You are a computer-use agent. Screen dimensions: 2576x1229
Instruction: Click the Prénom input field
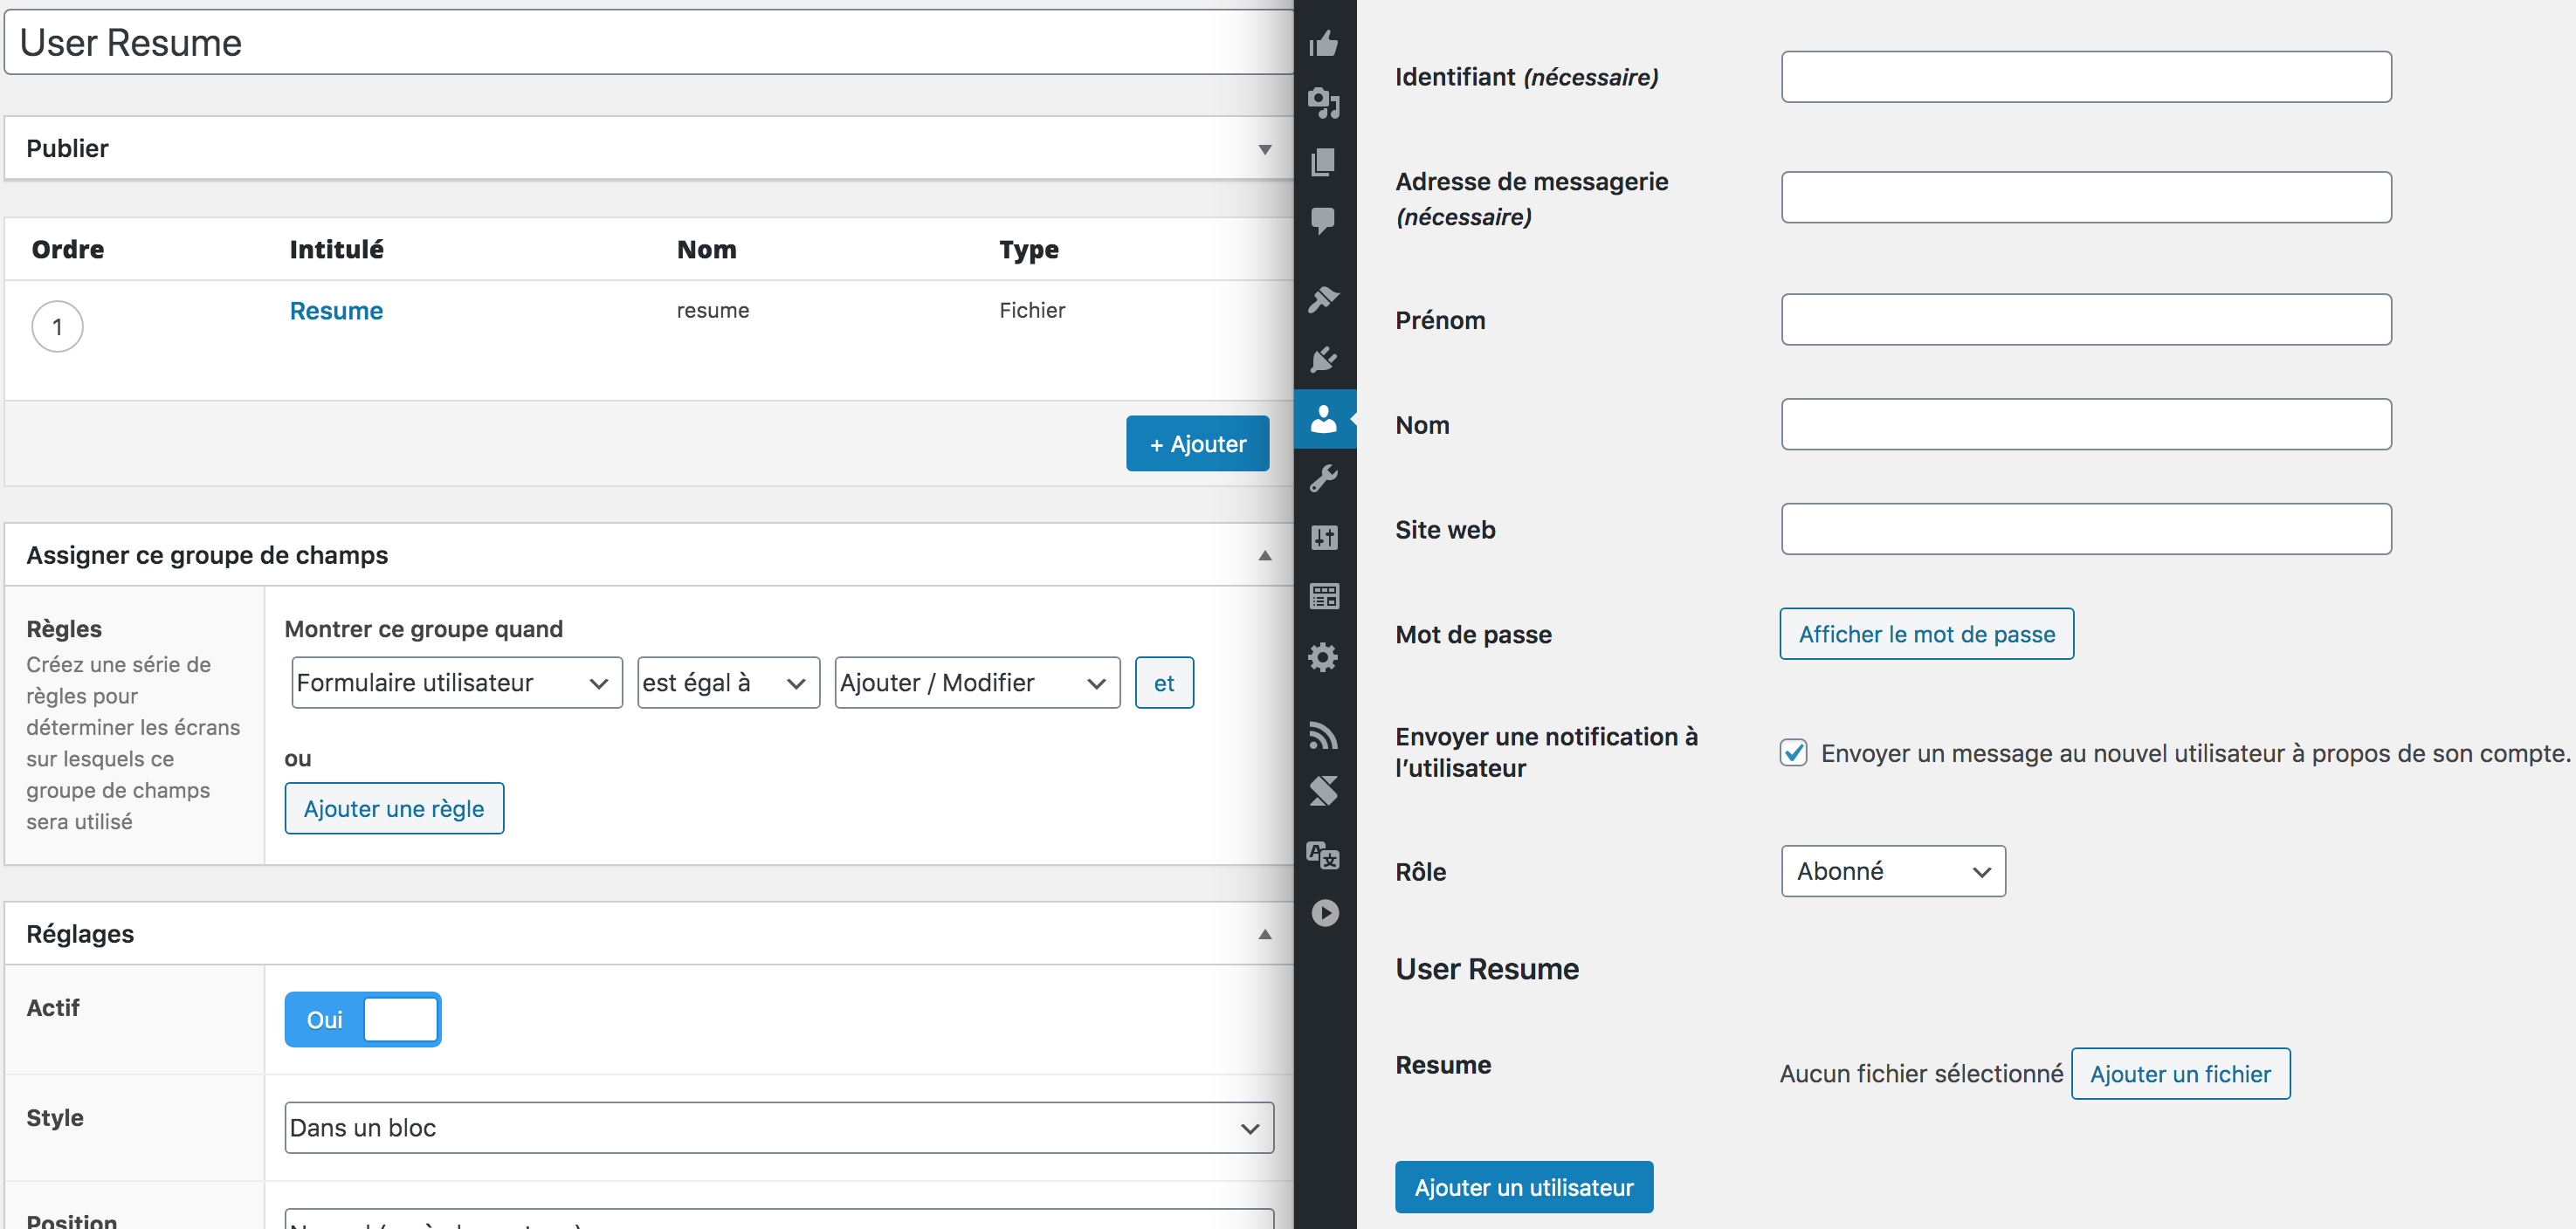coord(2086,320)
